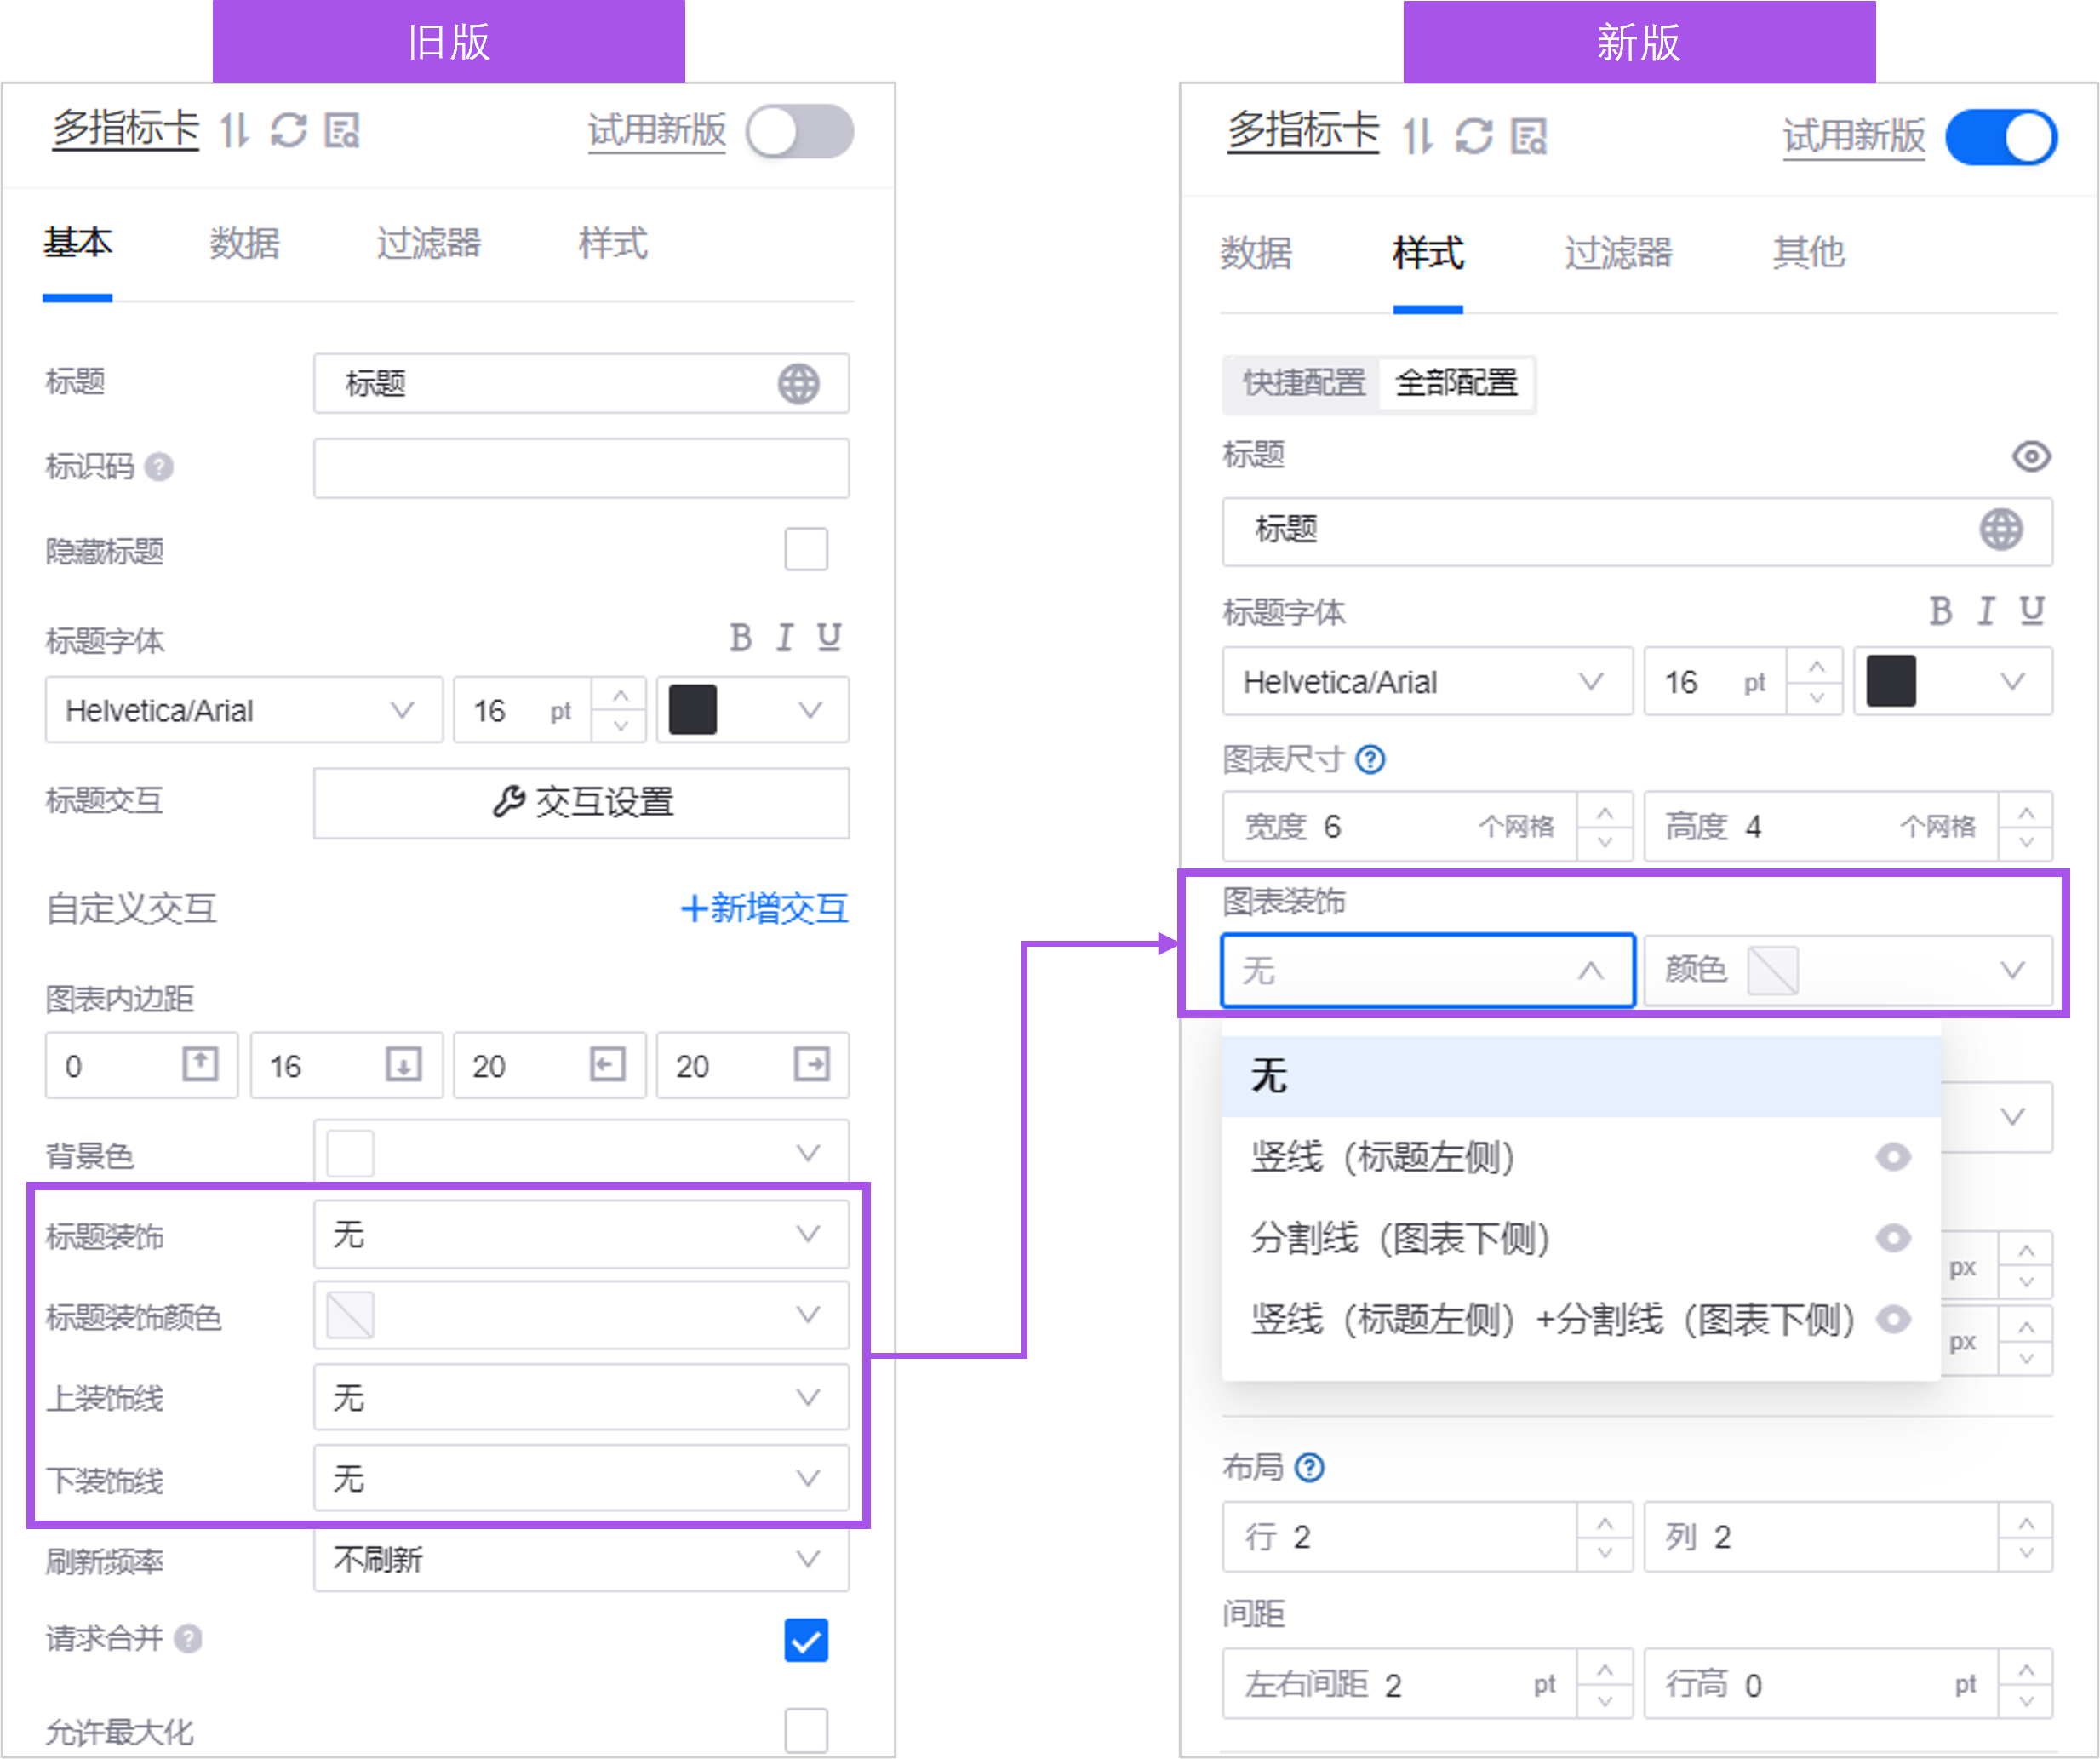Screen dimensions: 2100x1759
Task: Open the 刷新频率 dropdown showing 不刷新
Action: pyautogui.click(x=580, y=1559)
